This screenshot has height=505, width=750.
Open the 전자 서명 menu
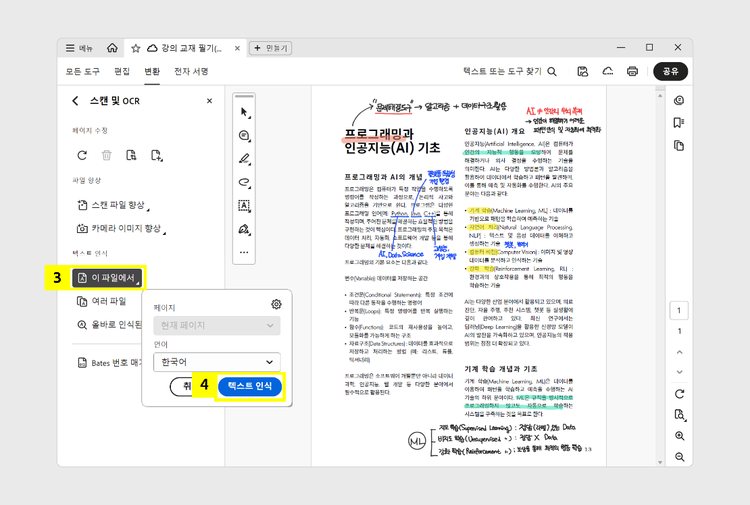[x=191, y=71]
